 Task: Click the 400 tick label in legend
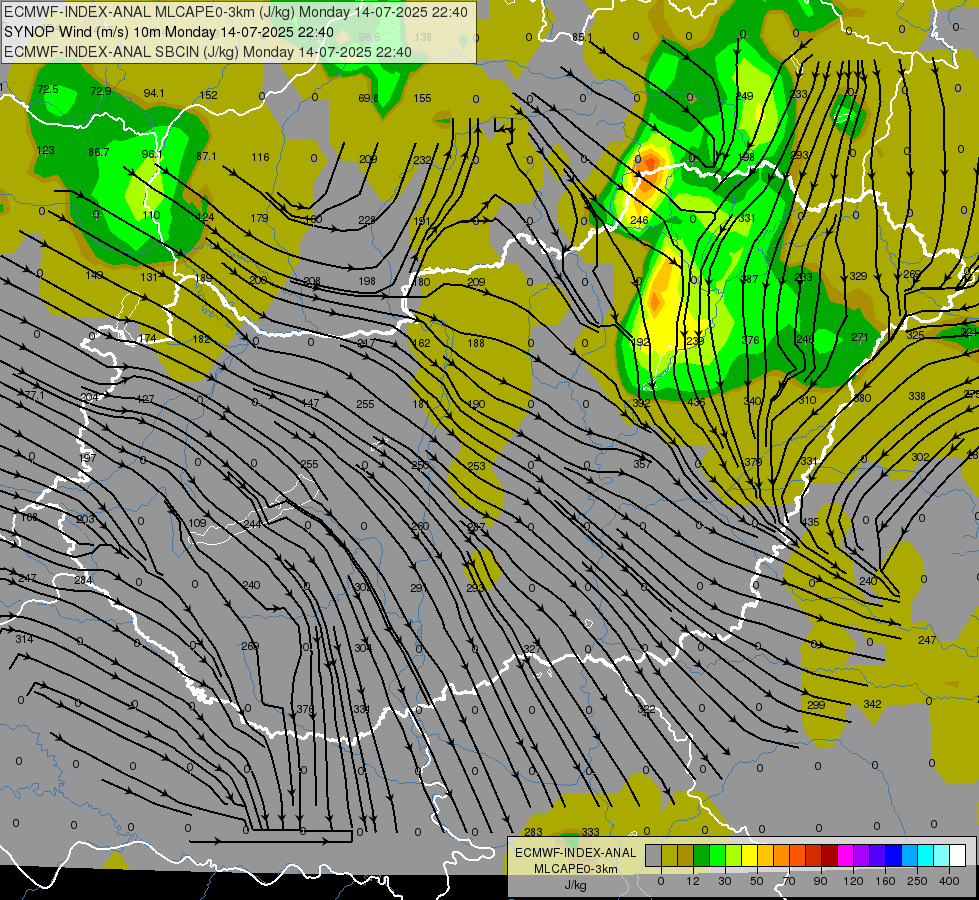(x=949, y=881)
